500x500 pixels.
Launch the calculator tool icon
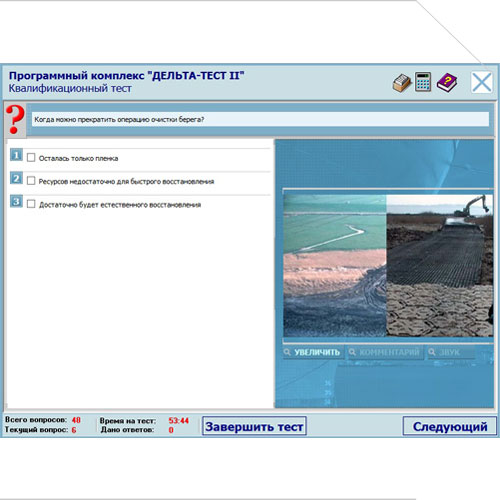point(423,82)
